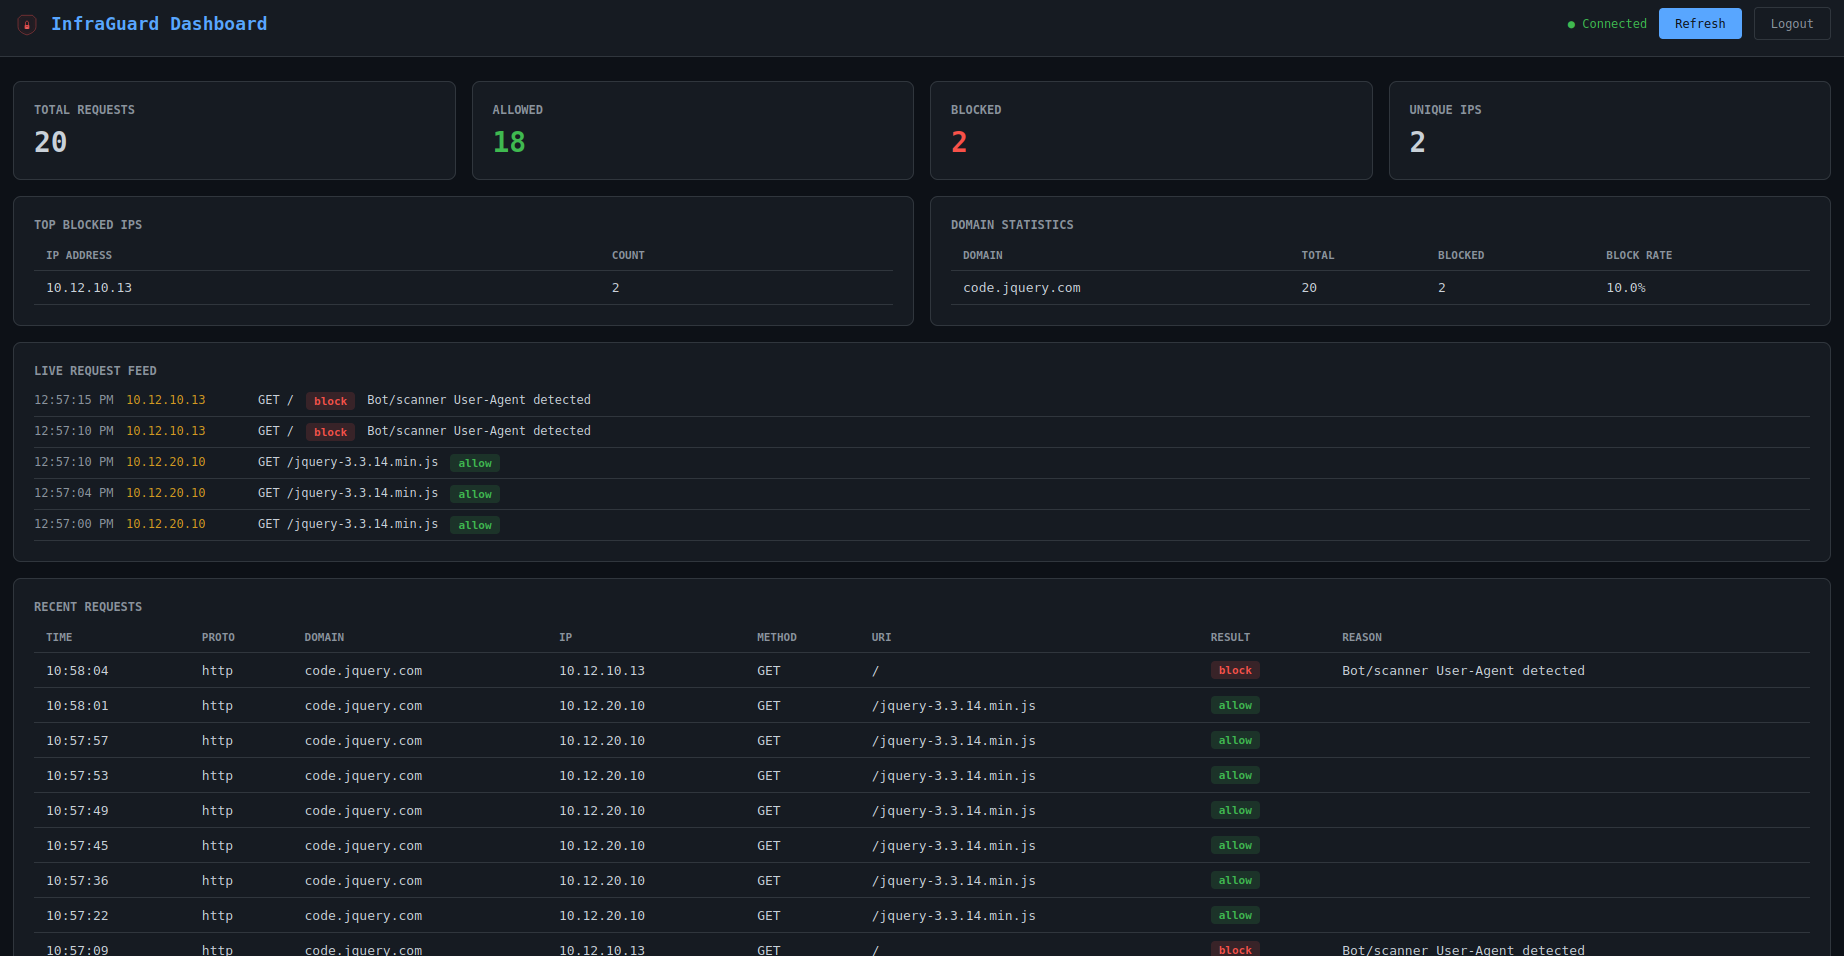Viewport: 1844px width, 956px height.
Task: Select the block badge on the 12:57:15 entry
Action: (330, 400)
